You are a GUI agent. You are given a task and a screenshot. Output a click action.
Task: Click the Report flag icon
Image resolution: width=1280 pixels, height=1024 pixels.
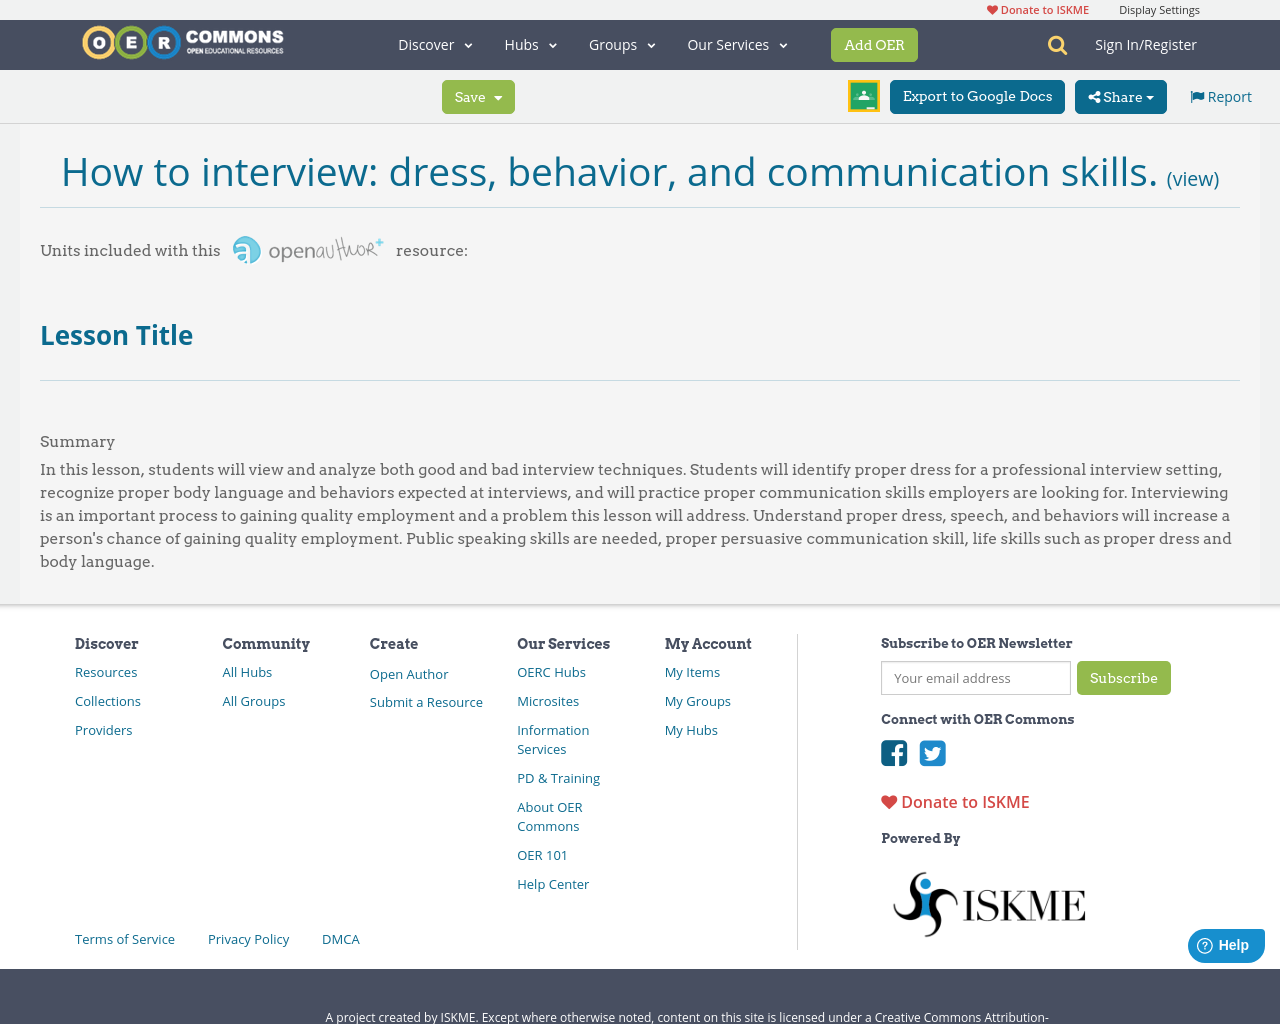pyautogui.click(x=1196, y=94)
